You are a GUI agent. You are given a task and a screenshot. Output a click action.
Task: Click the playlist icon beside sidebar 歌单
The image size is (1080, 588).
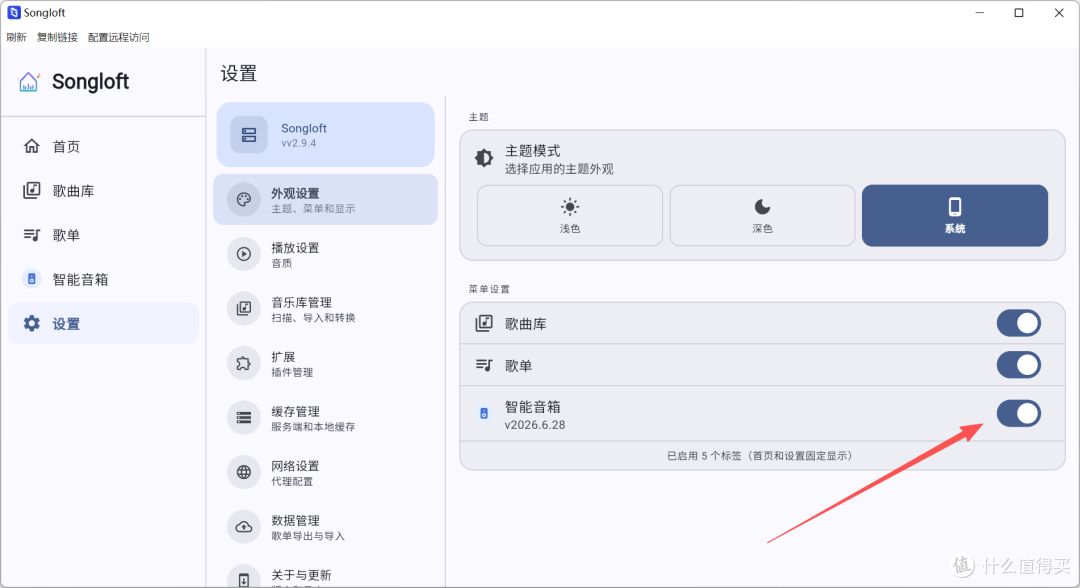click(32, 235)
